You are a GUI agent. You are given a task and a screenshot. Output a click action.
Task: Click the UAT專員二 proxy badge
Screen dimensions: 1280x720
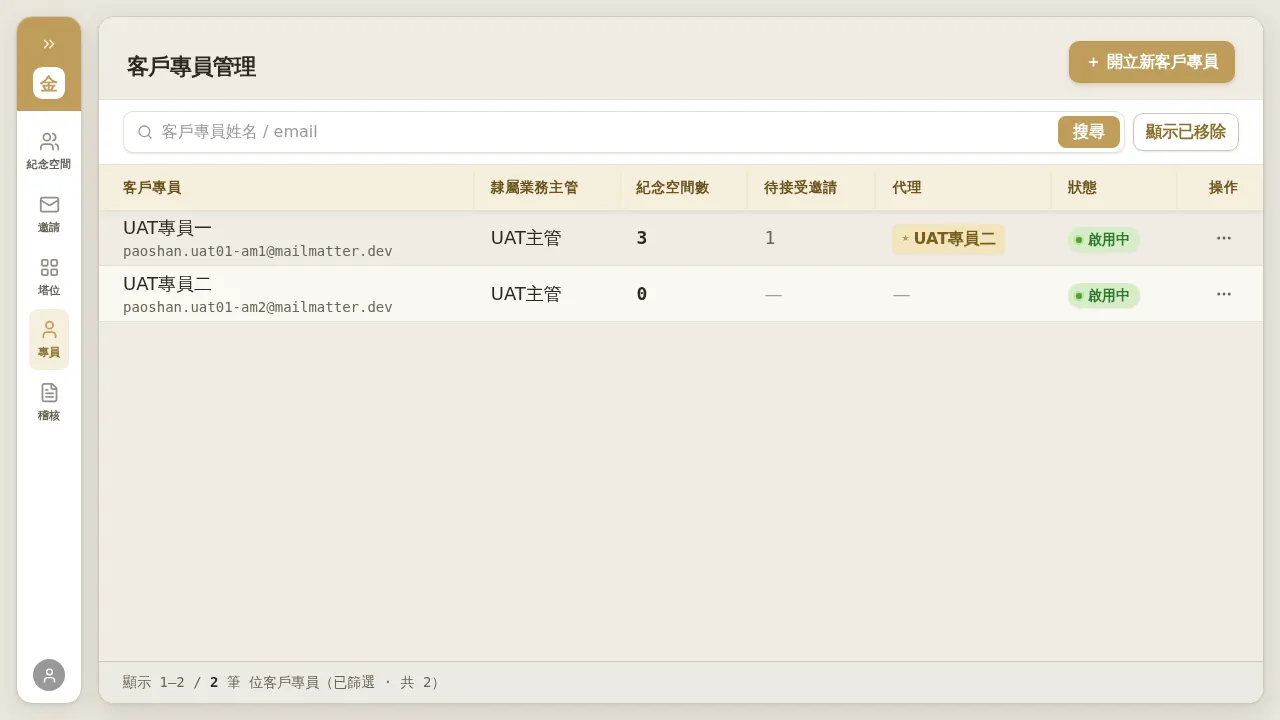tap(949, 239)
